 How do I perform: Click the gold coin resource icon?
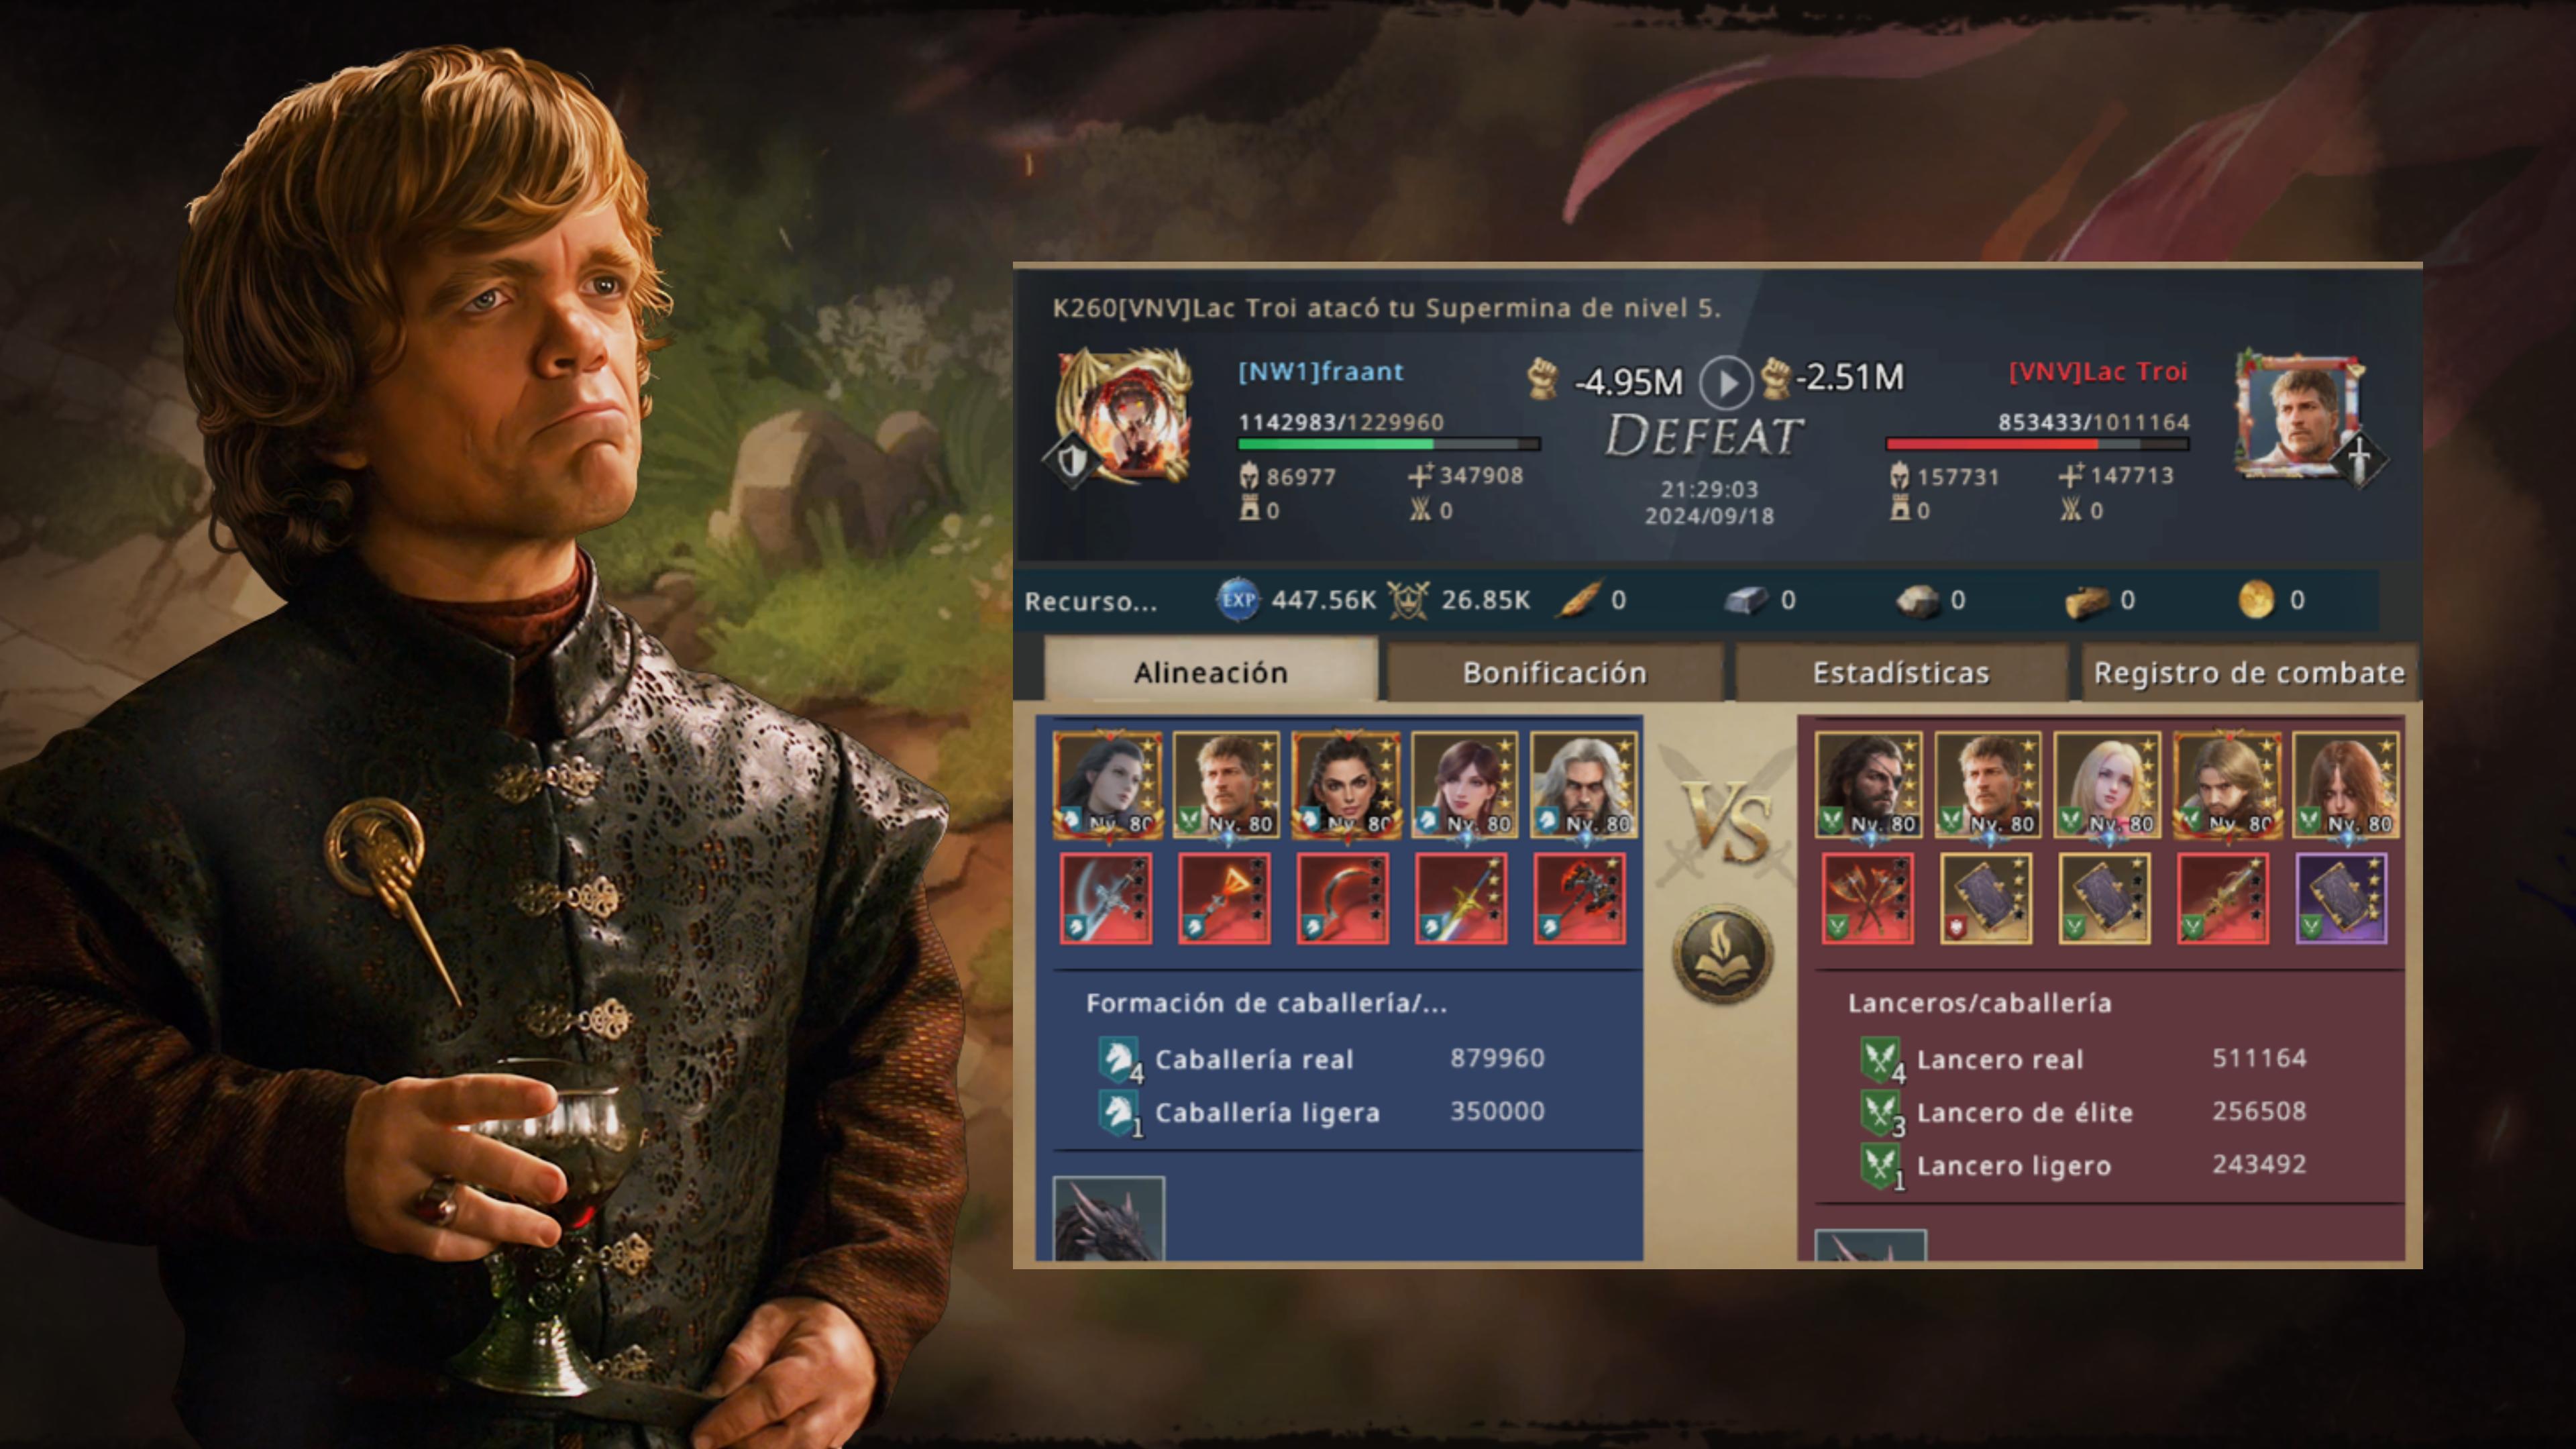tap(2256, 600)
